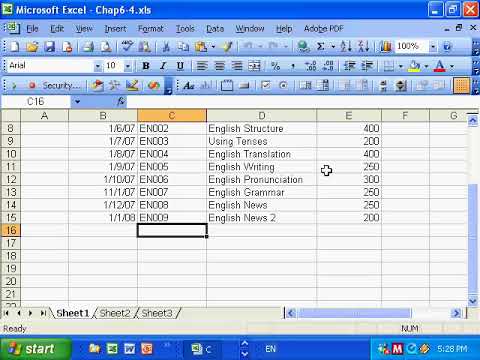480x360 pixels.
Task: Increase decimal places
Action: coord(310,66)
